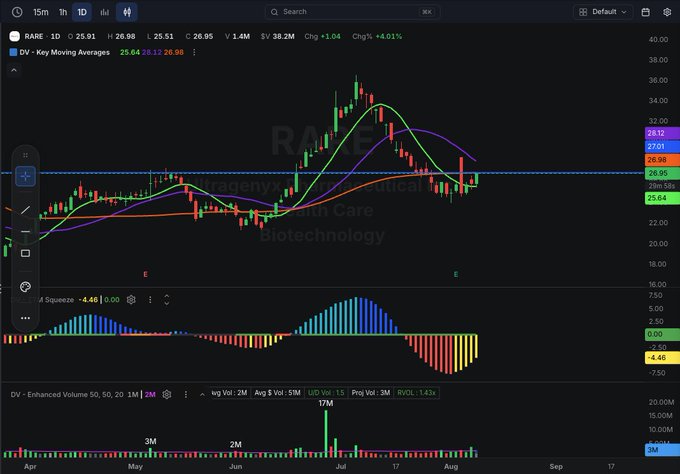Viewport: 680px width, 474px height.
Task: Click the C 26.95 close value
Action: coord(199,36)
